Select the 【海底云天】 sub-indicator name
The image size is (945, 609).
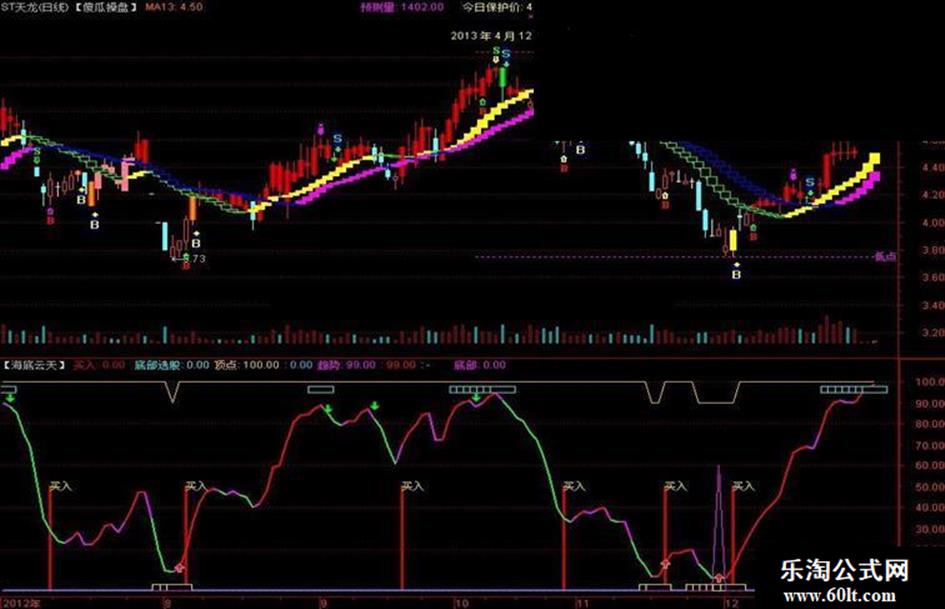34,365
